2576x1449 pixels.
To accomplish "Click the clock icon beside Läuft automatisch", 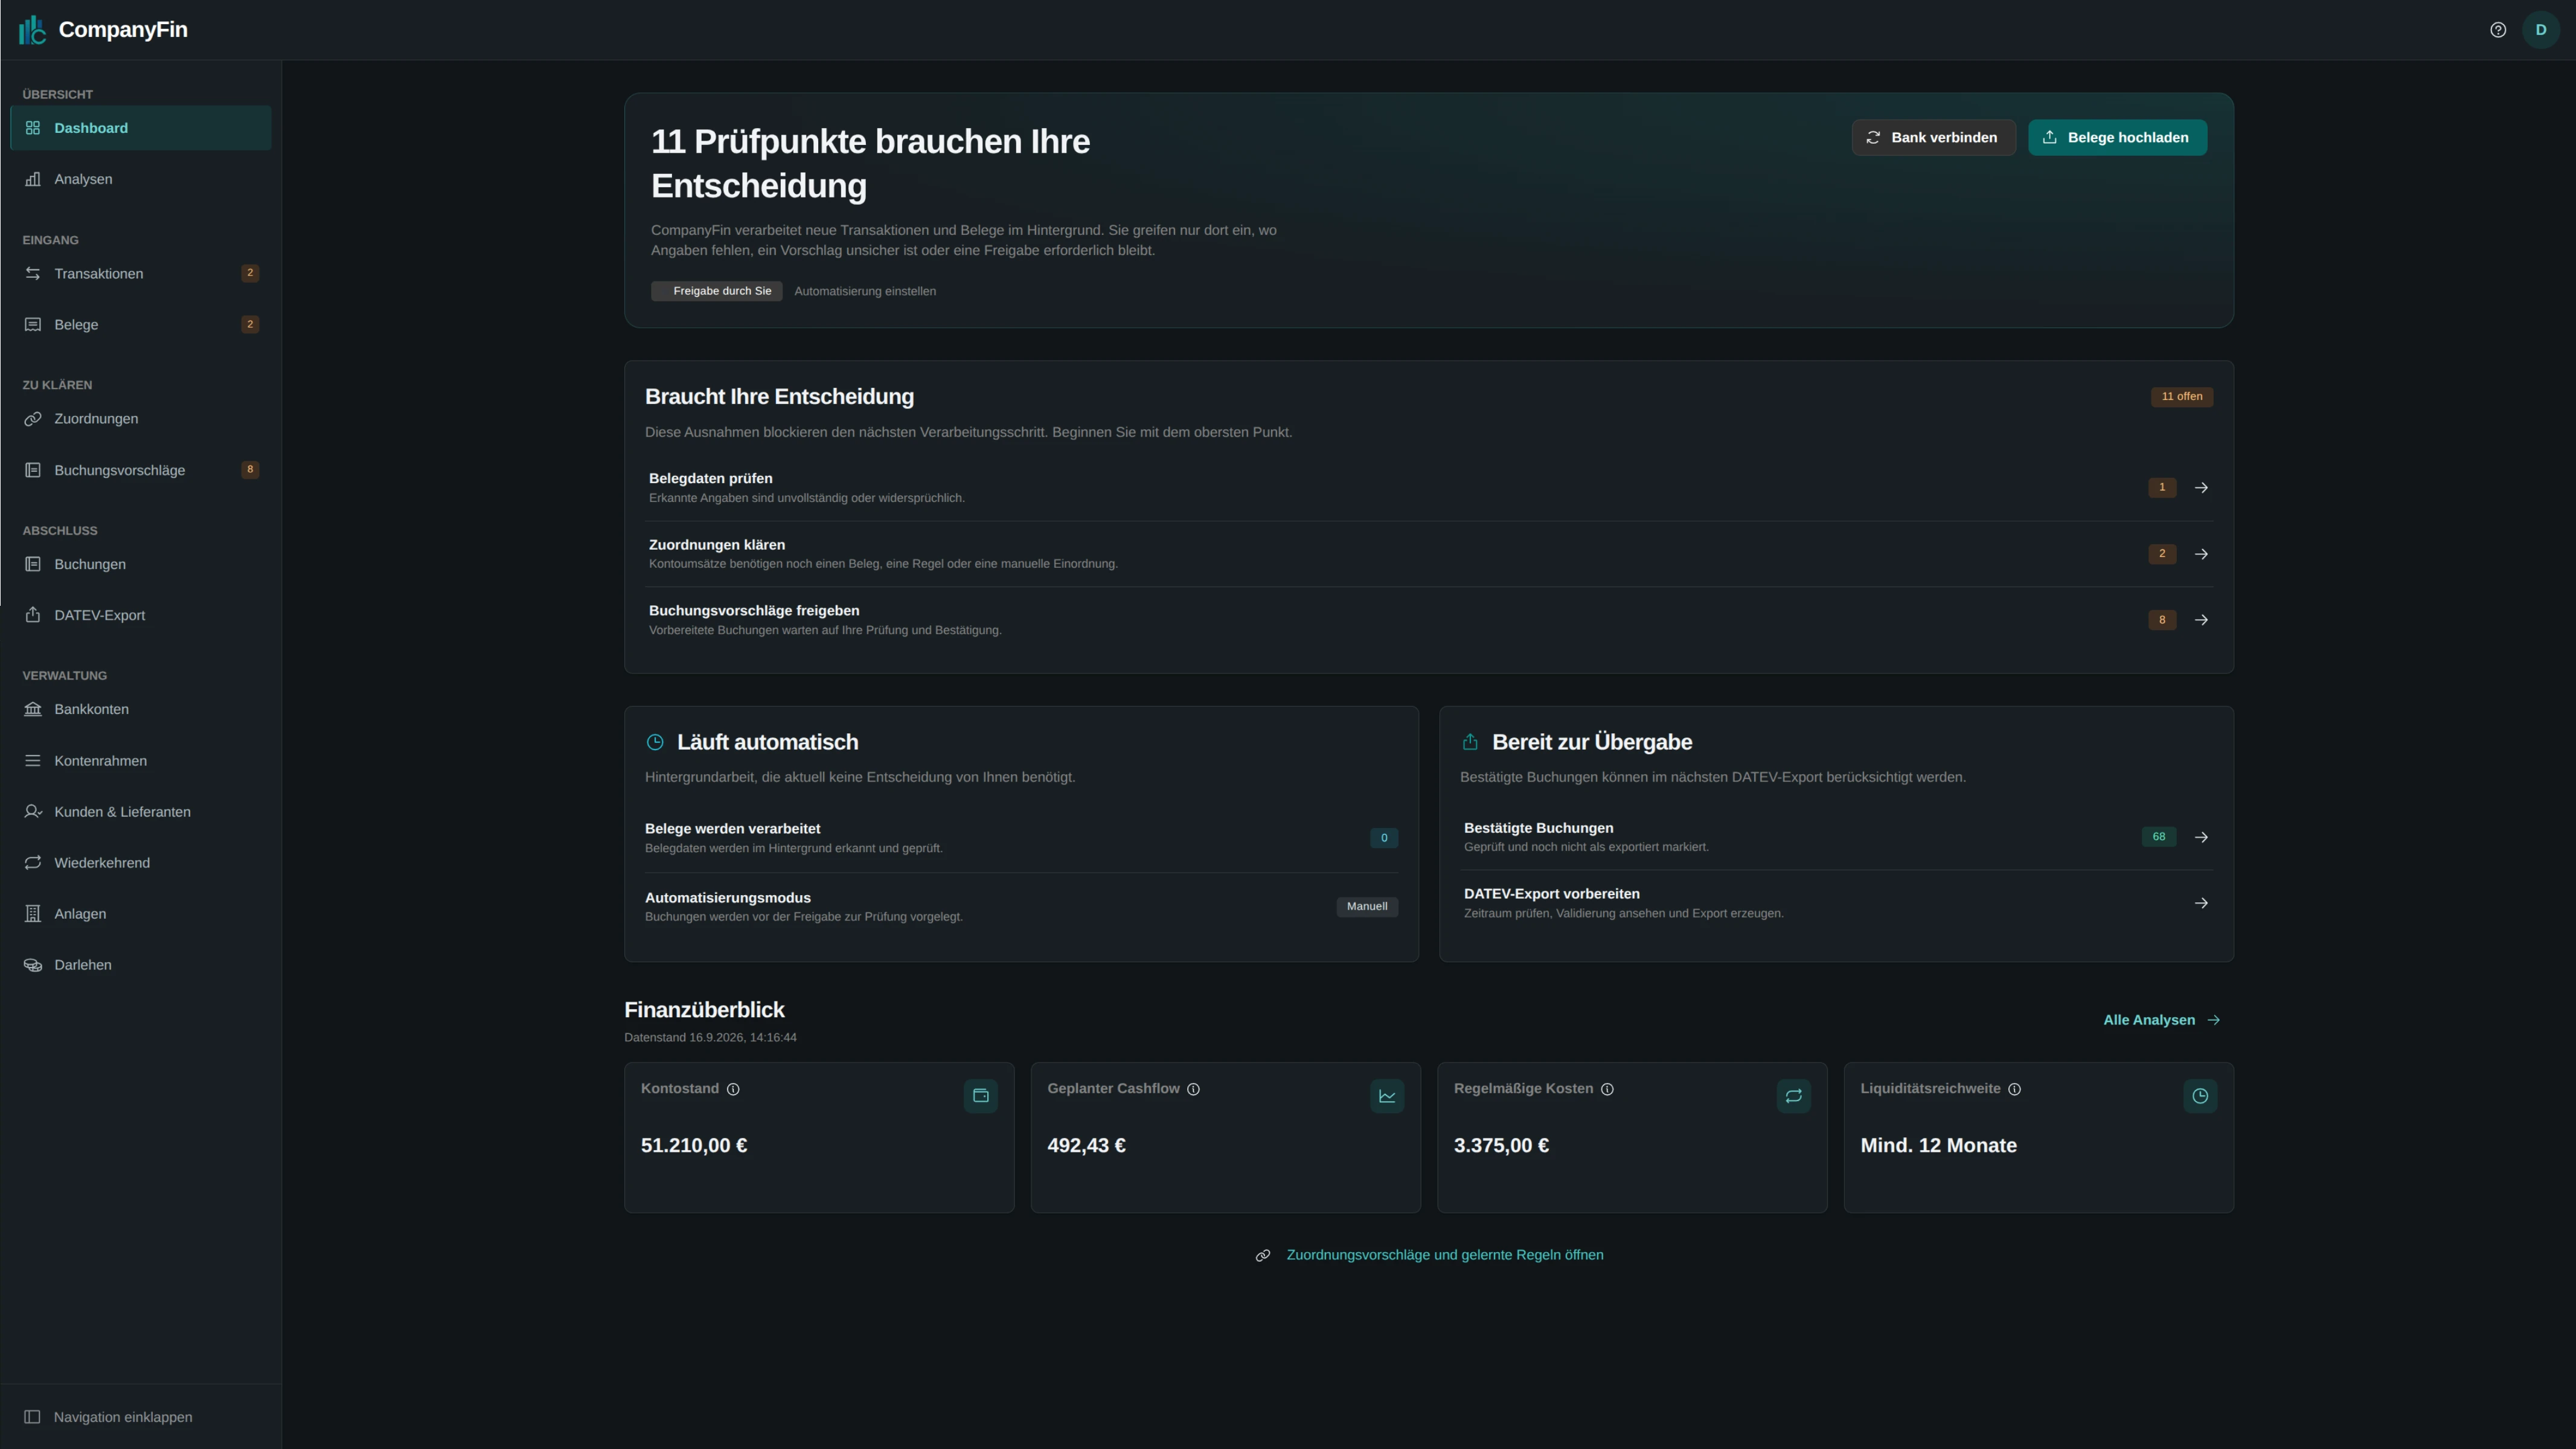I will (x=655, y=742).
